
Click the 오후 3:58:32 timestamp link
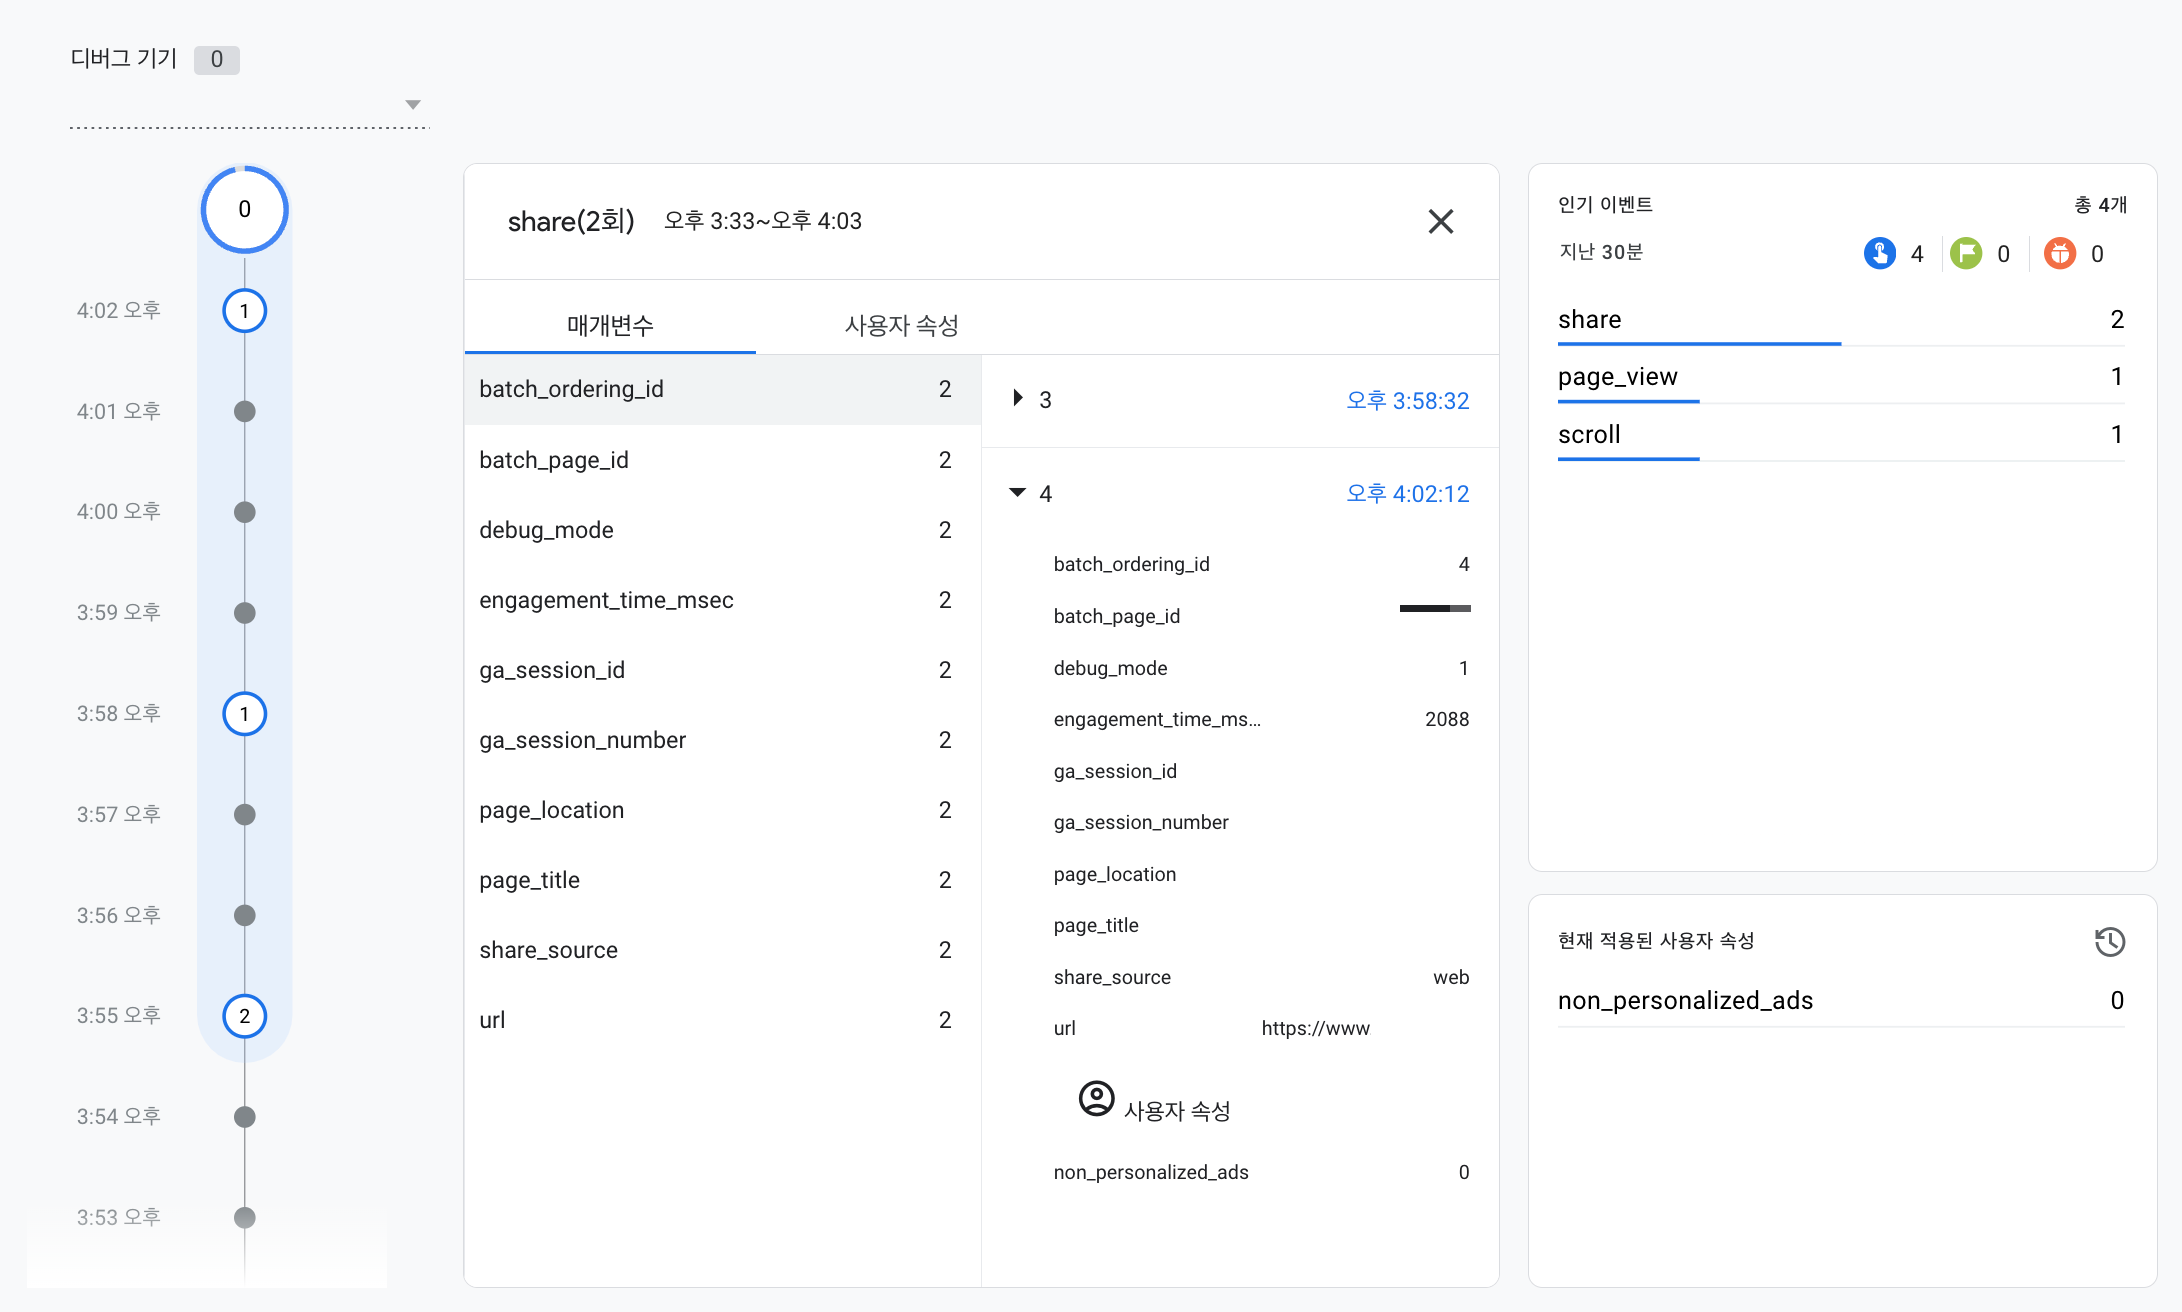(1407, 401)
